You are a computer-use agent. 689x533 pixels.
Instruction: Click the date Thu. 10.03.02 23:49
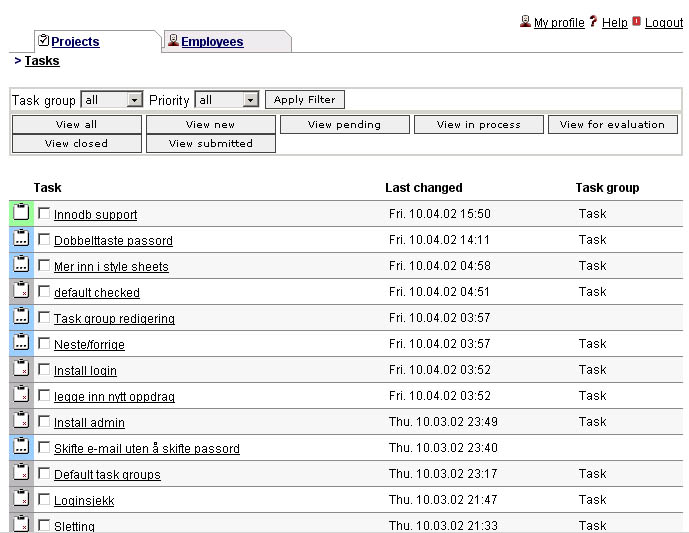[443, 421]
